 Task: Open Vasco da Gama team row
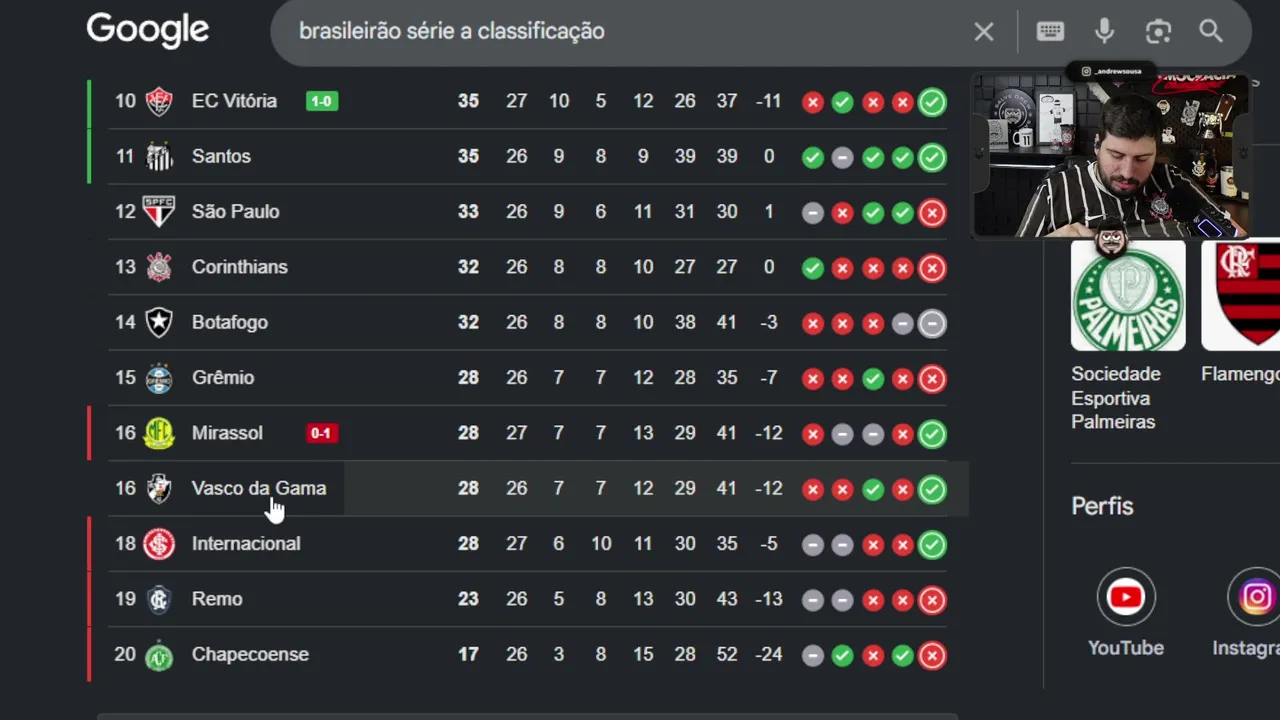point(528,488)
